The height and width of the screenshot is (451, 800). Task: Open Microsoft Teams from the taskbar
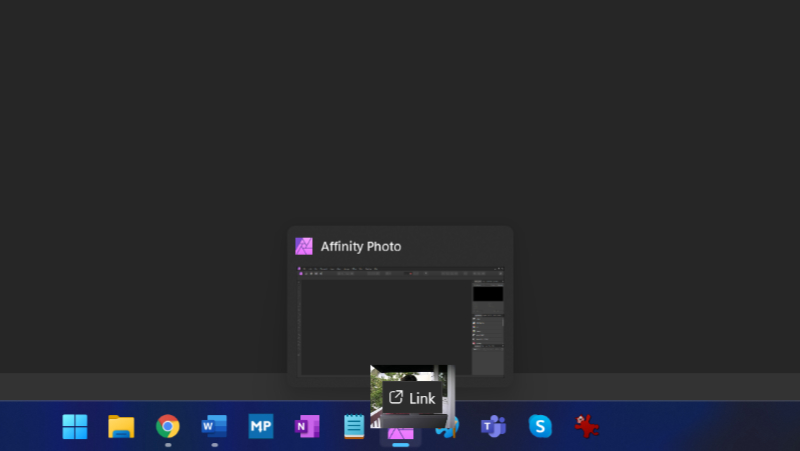coord(493,426)
